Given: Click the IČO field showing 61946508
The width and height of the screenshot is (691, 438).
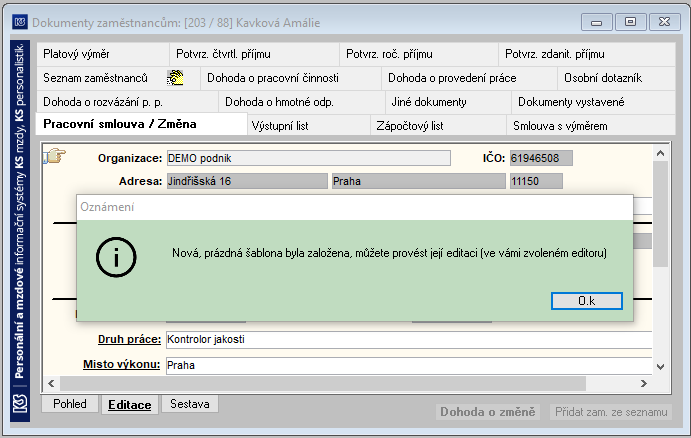Looking at the screenshot, I should coord(541,158).
